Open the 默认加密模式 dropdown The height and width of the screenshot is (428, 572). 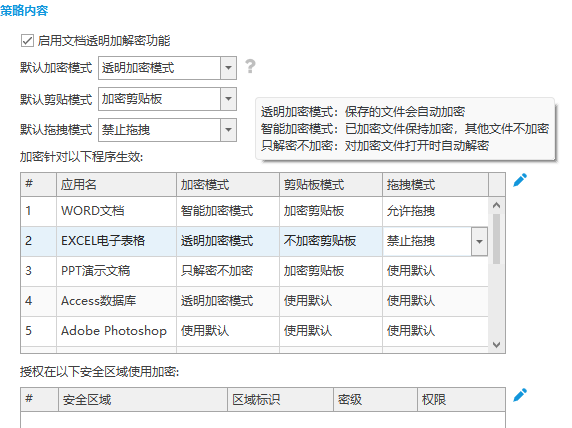click(228, 68)
